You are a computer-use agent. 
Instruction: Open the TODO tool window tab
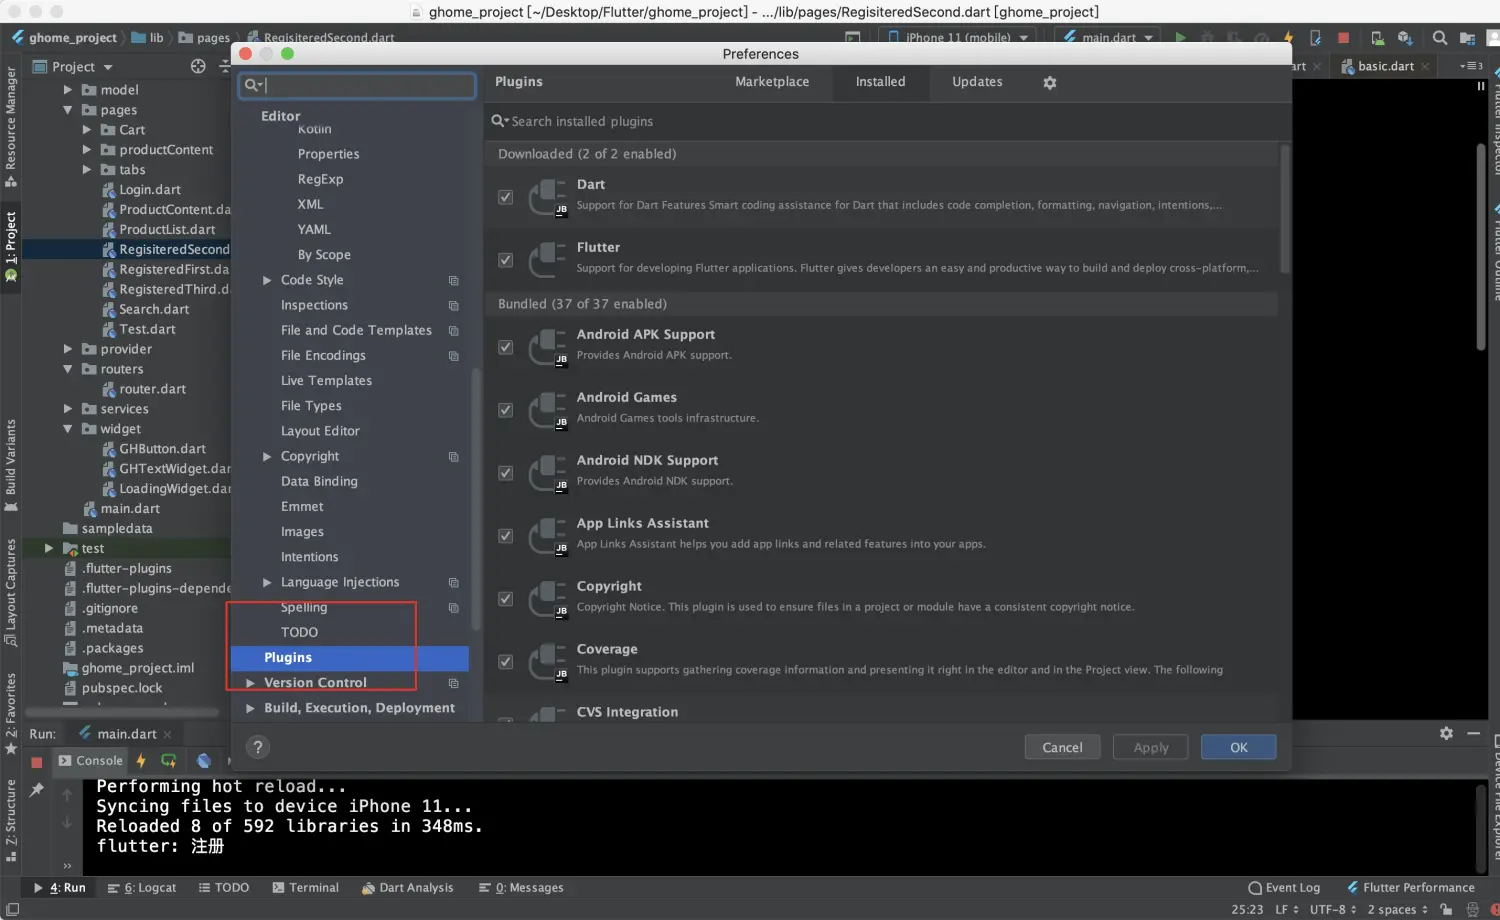[x=224, y=888]
